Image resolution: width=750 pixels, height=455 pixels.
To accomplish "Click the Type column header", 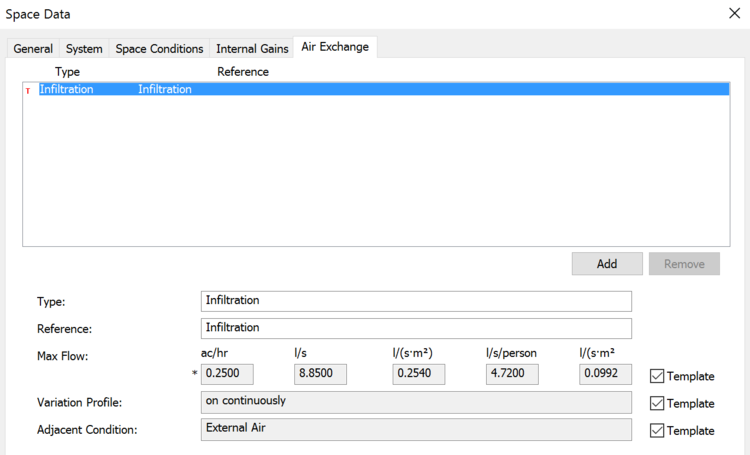I will (x=67, y=72).
